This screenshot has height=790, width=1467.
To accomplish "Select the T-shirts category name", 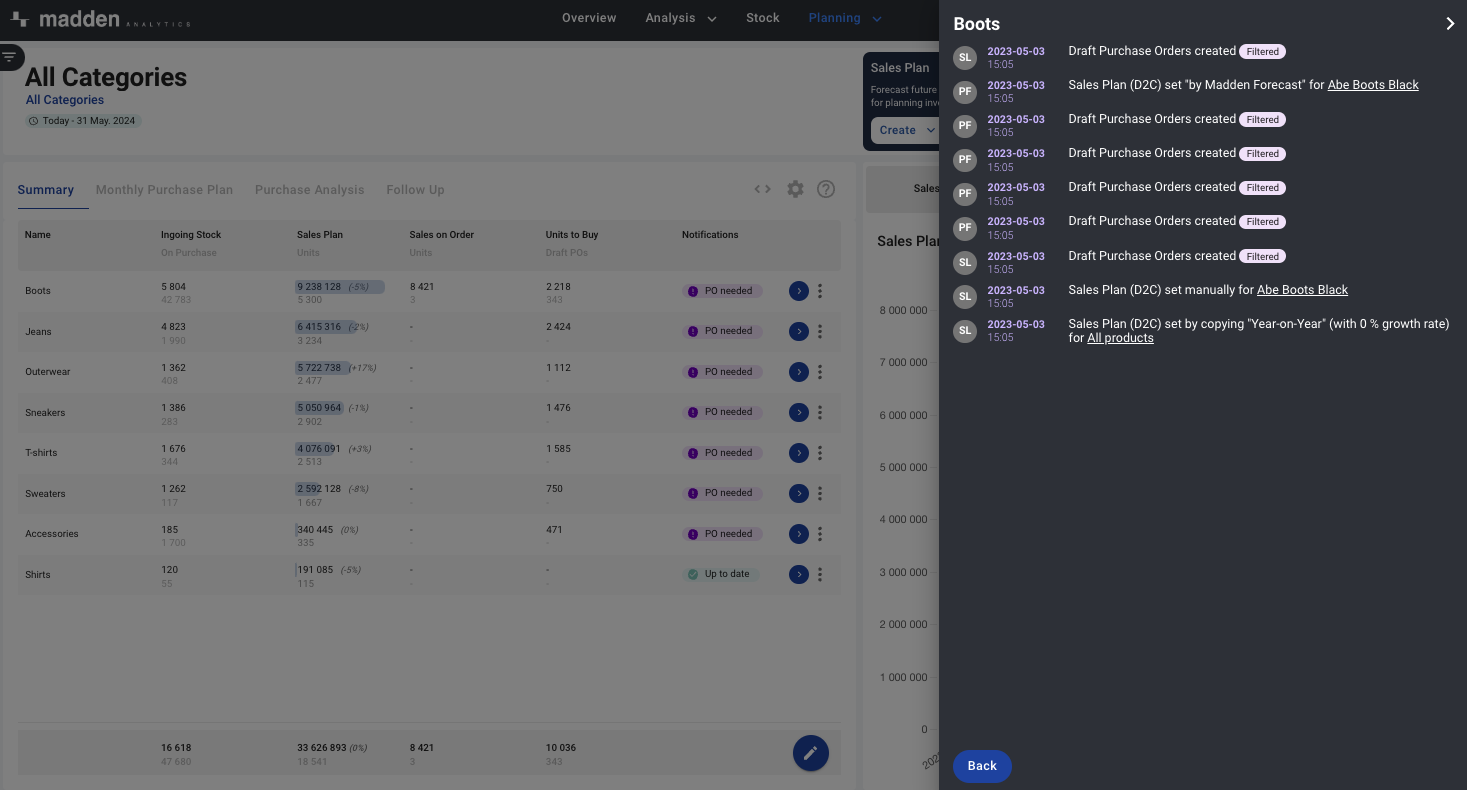I will point(41,453).
